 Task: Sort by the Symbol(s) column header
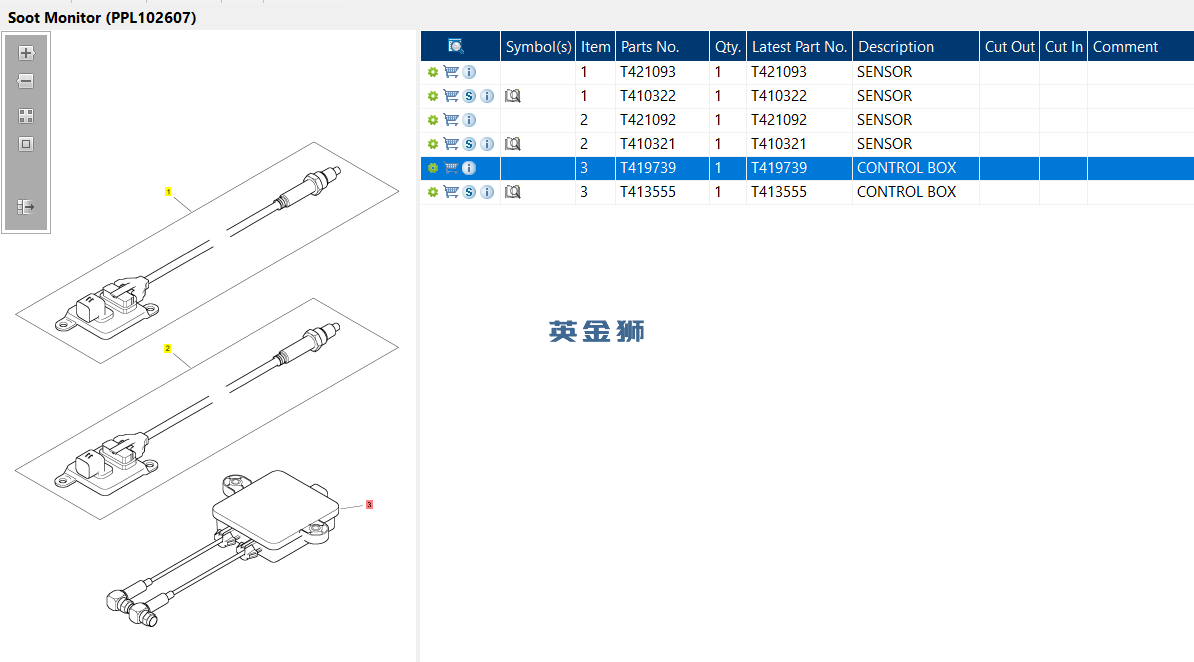pyautogui.click(x=538, y=46)
